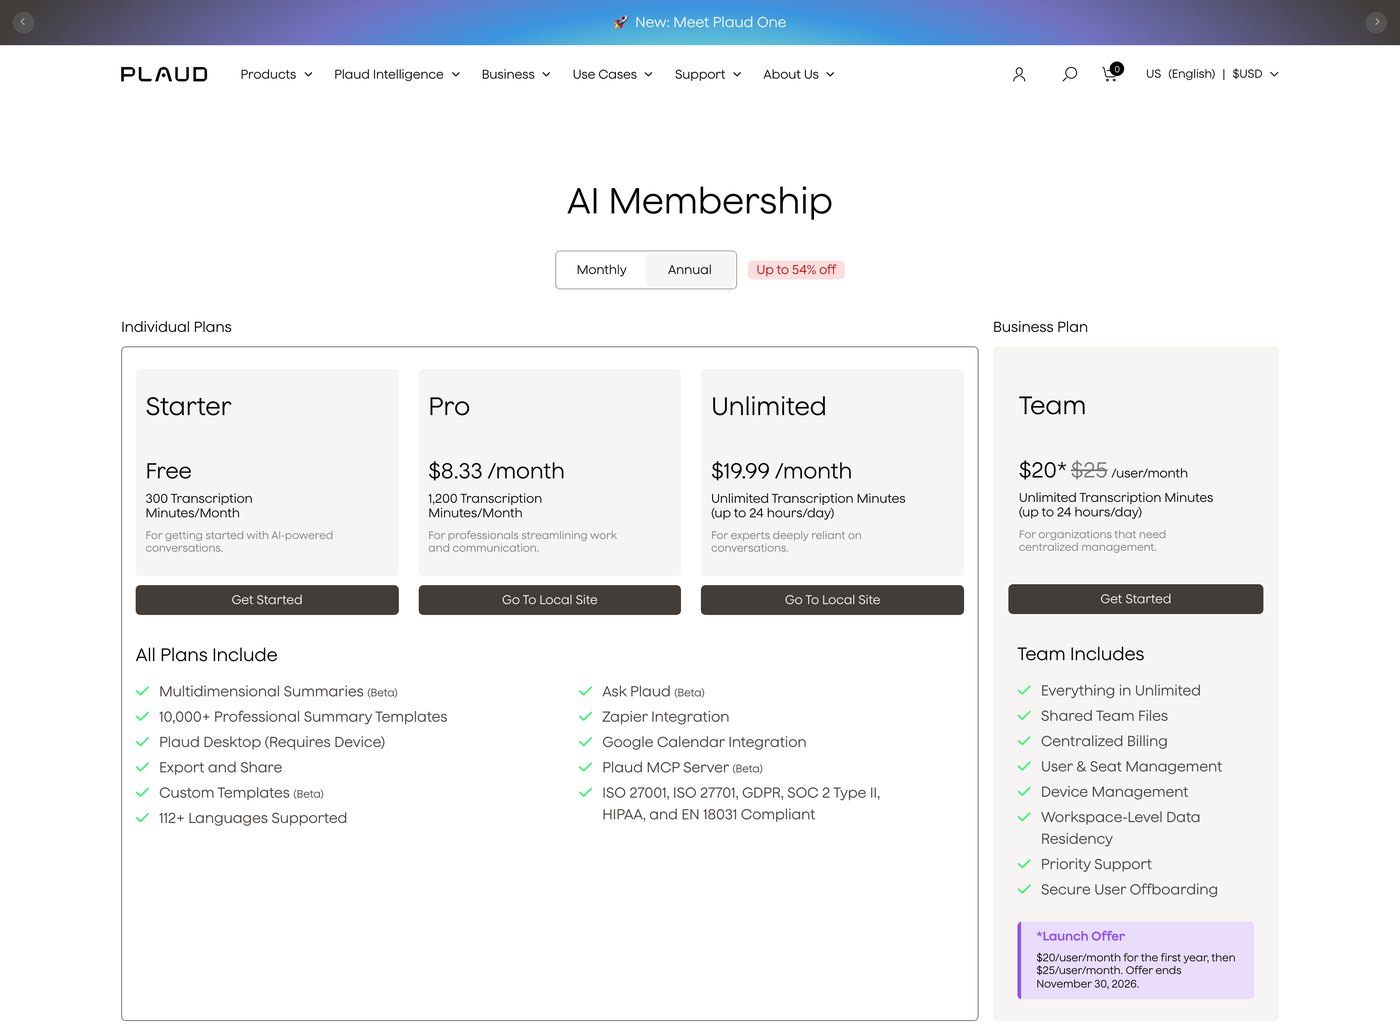Click next announcement arrow in top banner
The height and width of the screenshot is (1026, 1400).
coord(1376,22)
